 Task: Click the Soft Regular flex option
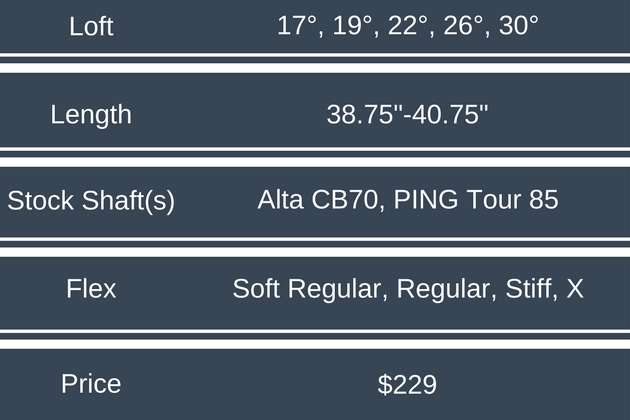[x=308, y=290]
